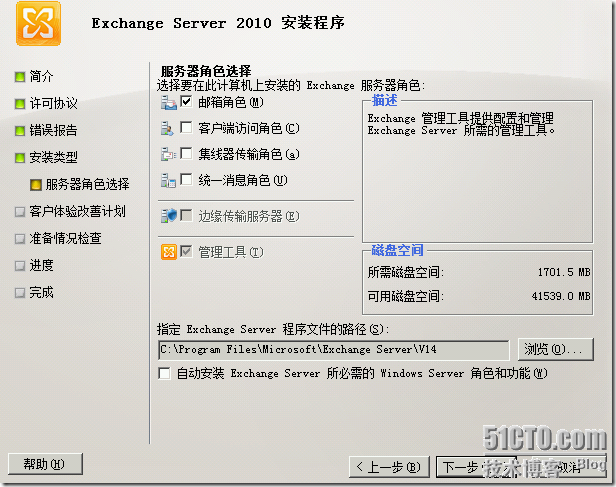
Task: Click the Unified Messaging role (统一消息角色) icon
Action: tap(168, 180)
